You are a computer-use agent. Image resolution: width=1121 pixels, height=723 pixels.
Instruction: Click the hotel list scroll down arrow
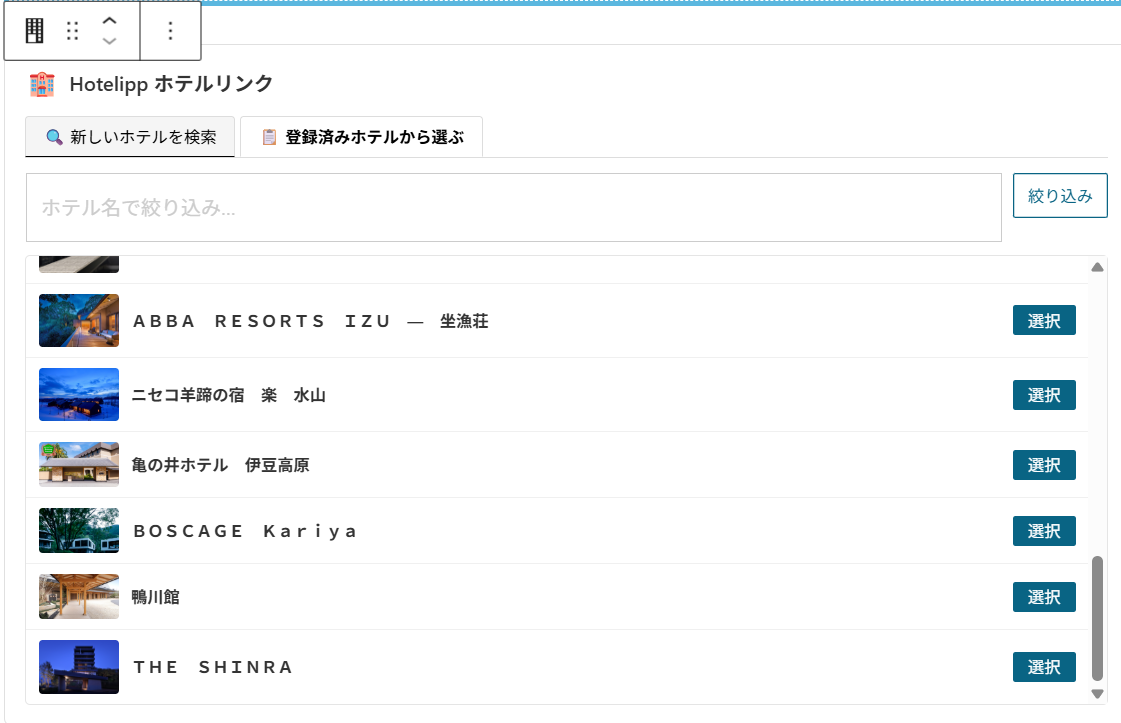1097,694
